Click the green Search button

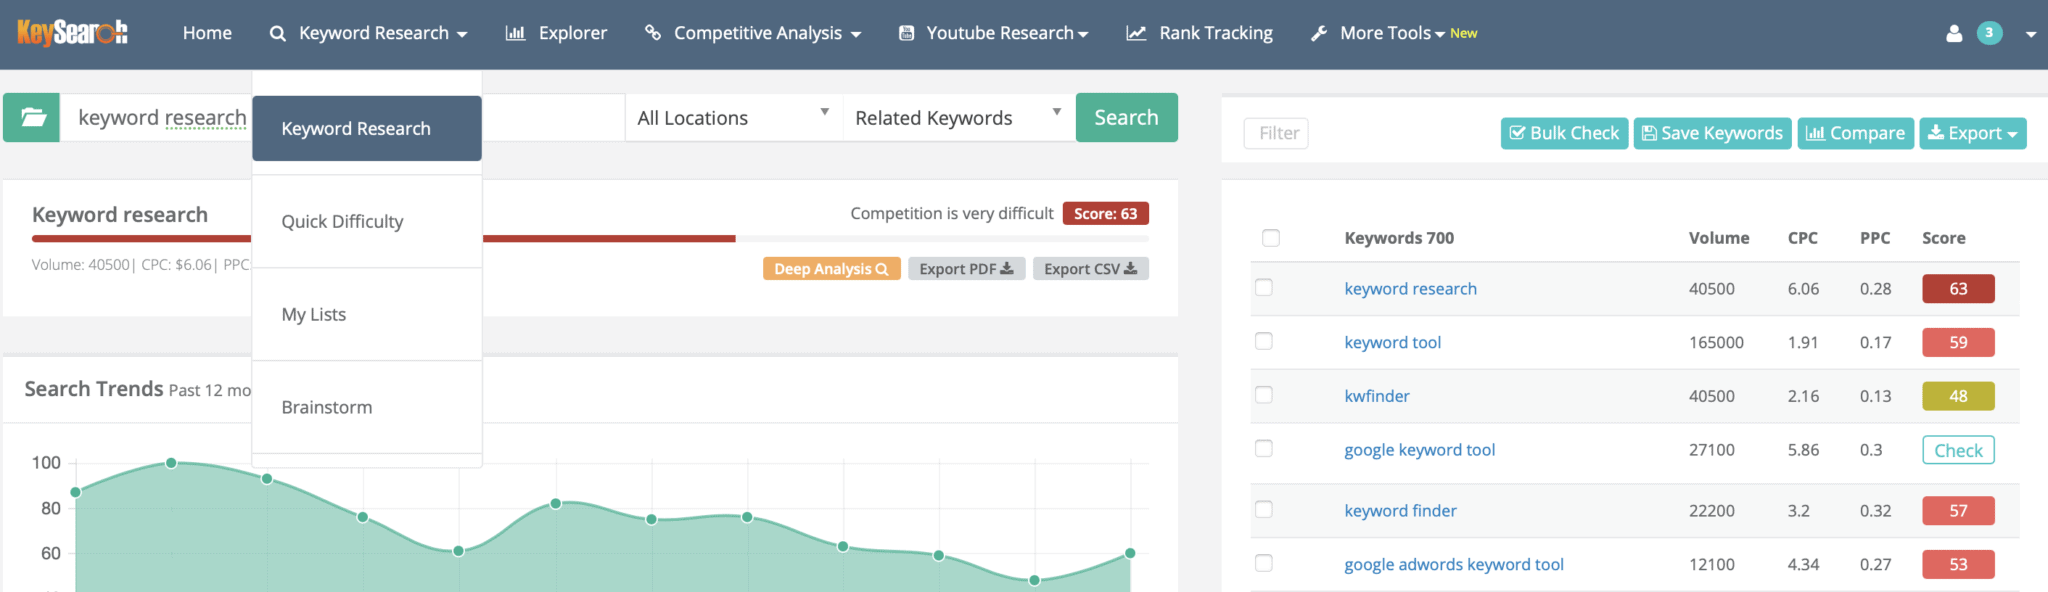tap(1127, 117)
